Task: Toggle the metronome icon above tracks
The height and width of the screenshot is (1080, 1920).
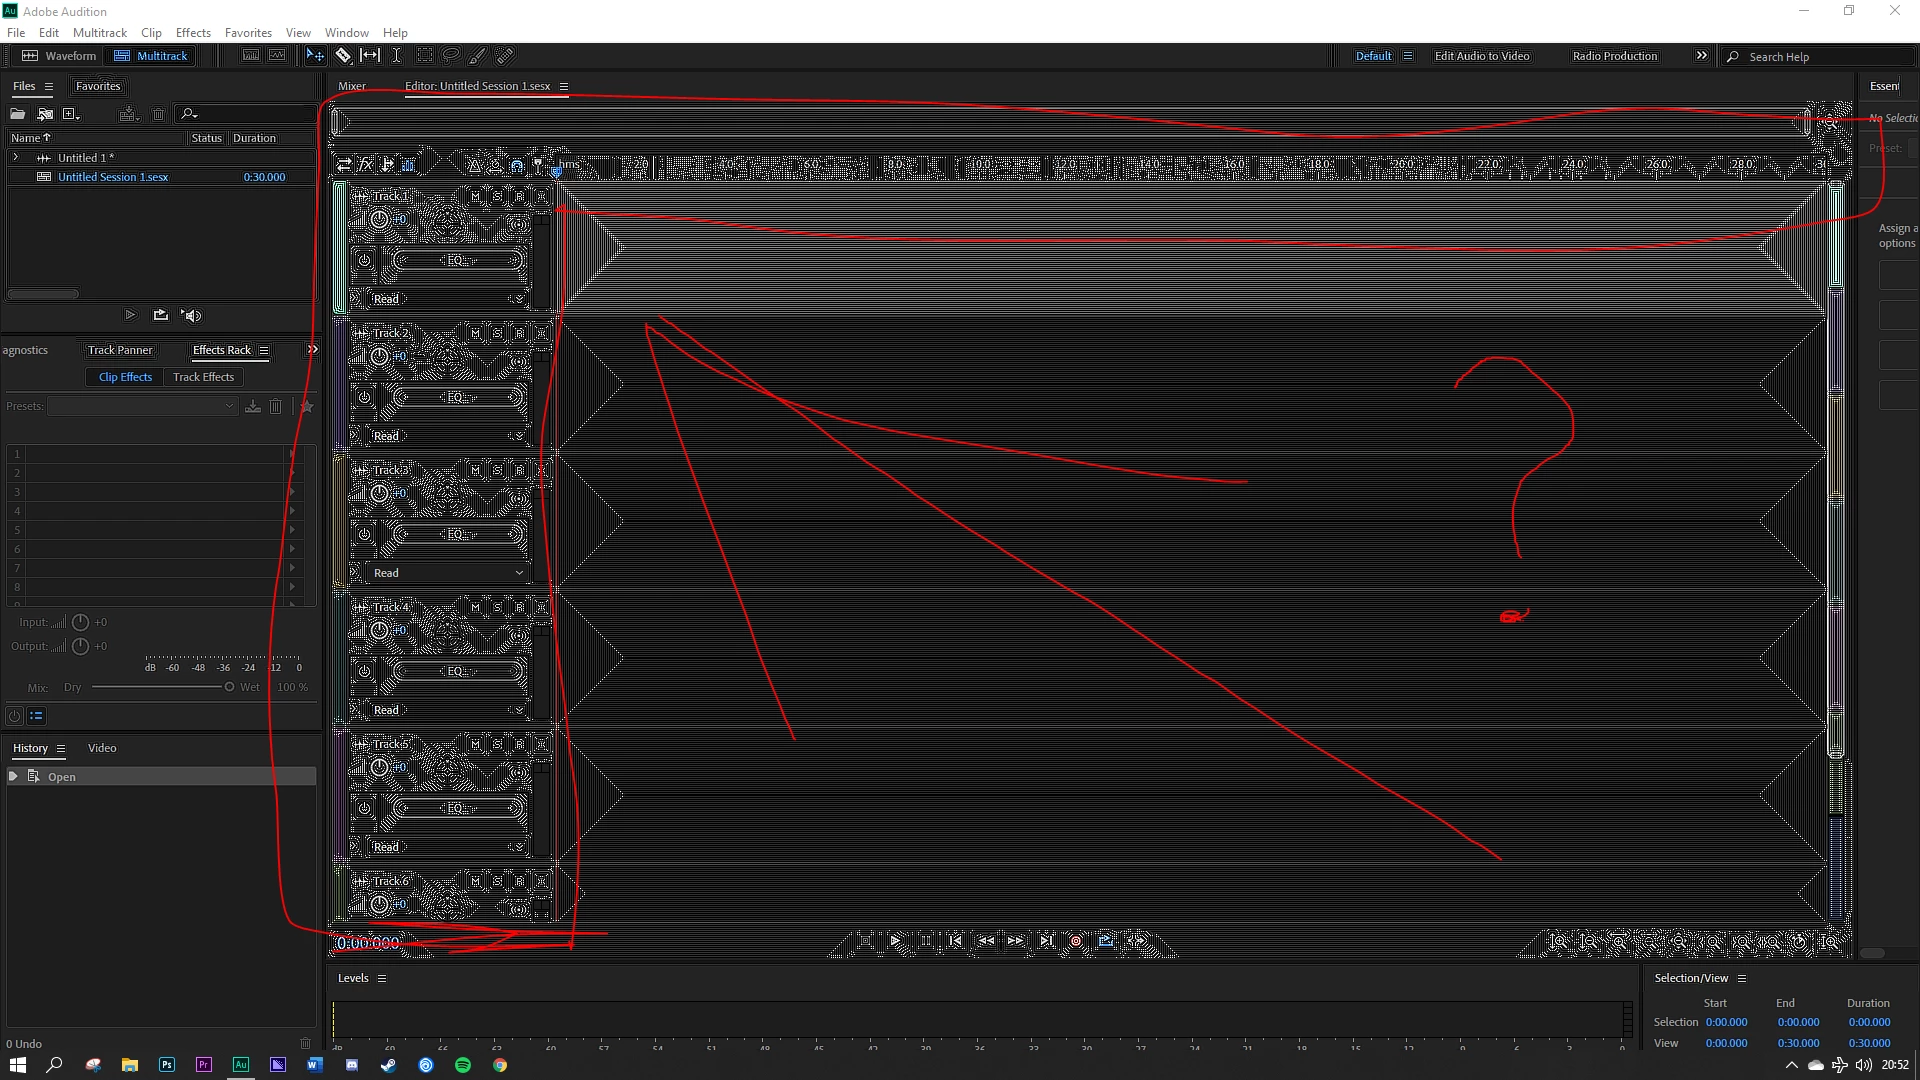Action: point(473,165)
